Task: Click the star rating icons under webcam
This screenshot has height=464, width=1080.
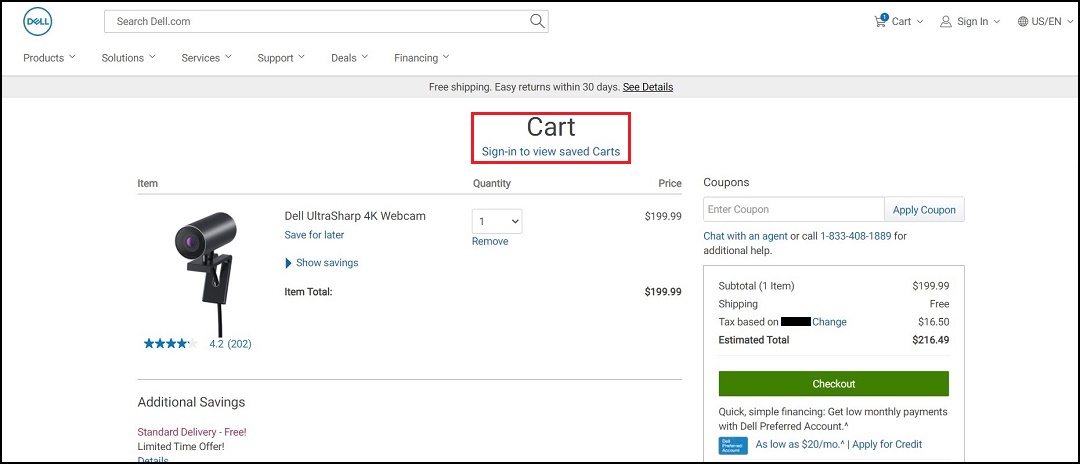Action: 170,344
